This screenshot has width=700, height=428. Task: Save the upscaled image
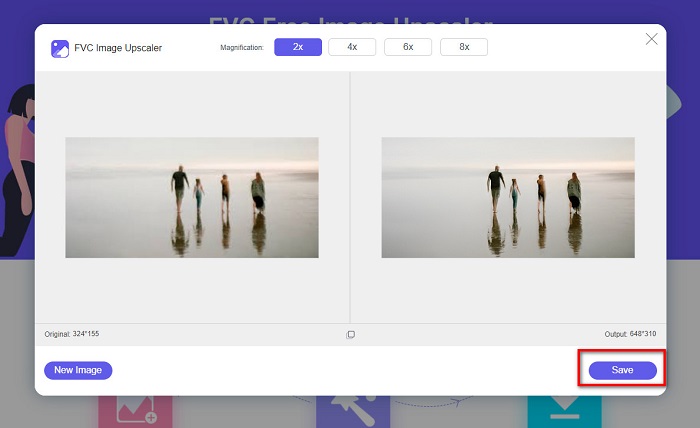(622, 370)
